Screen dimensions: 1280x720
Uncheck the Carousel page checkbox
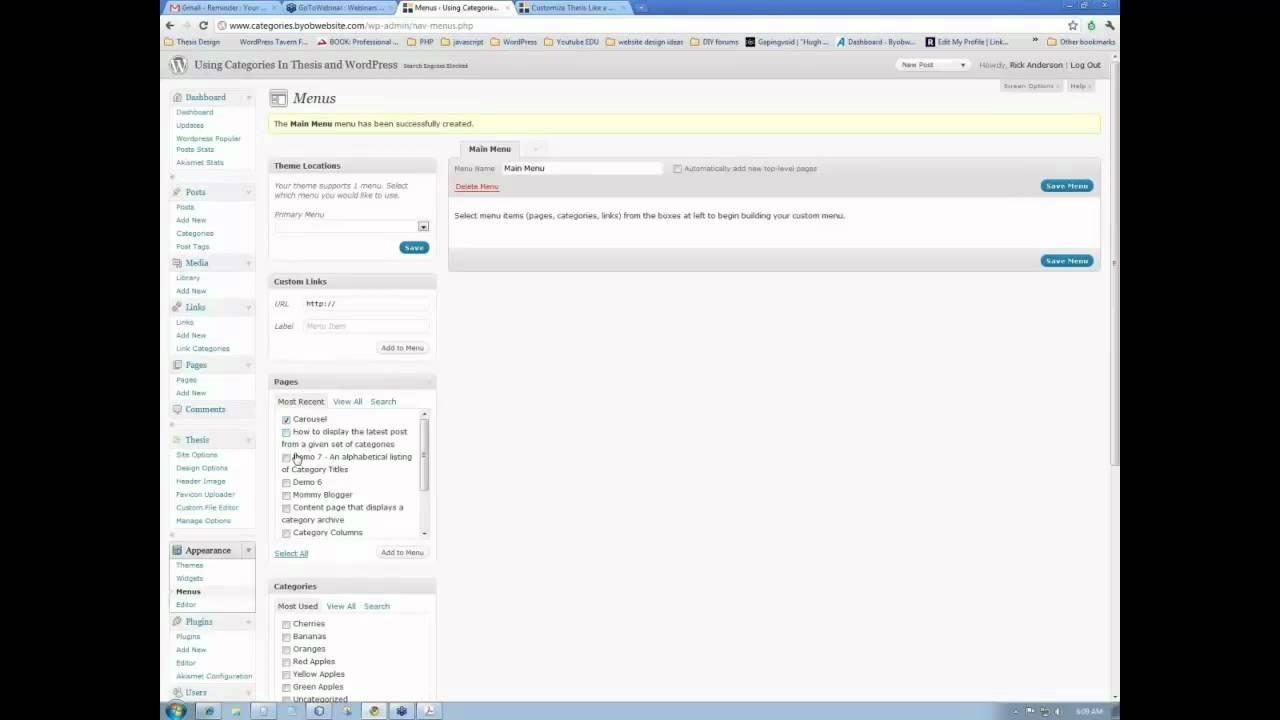tap(286, 420)
